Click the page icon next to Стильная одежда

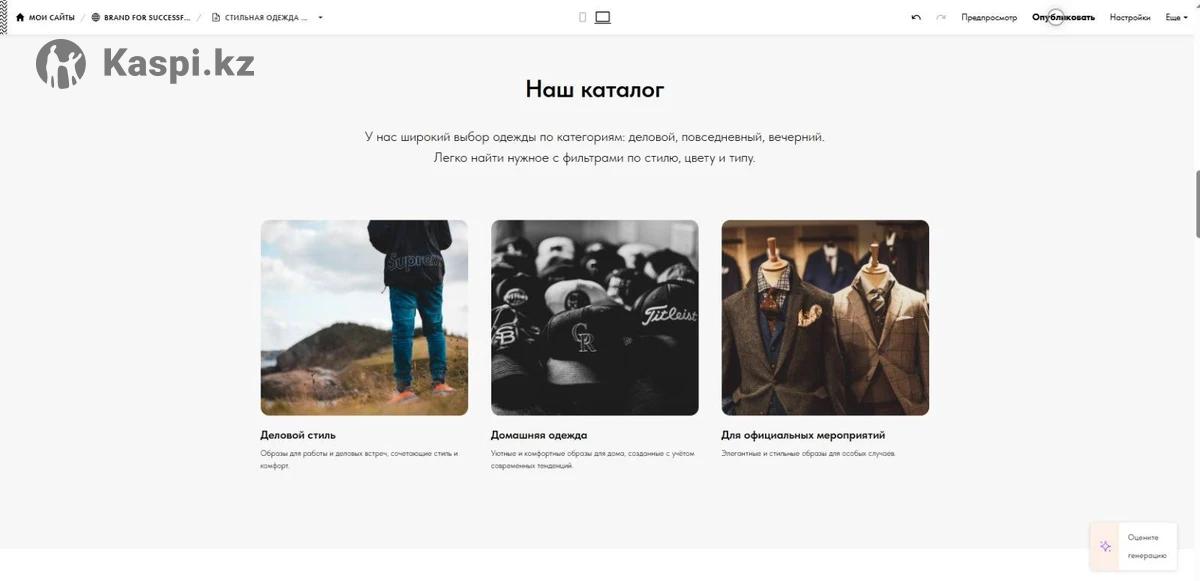click(x=216, y=17)
